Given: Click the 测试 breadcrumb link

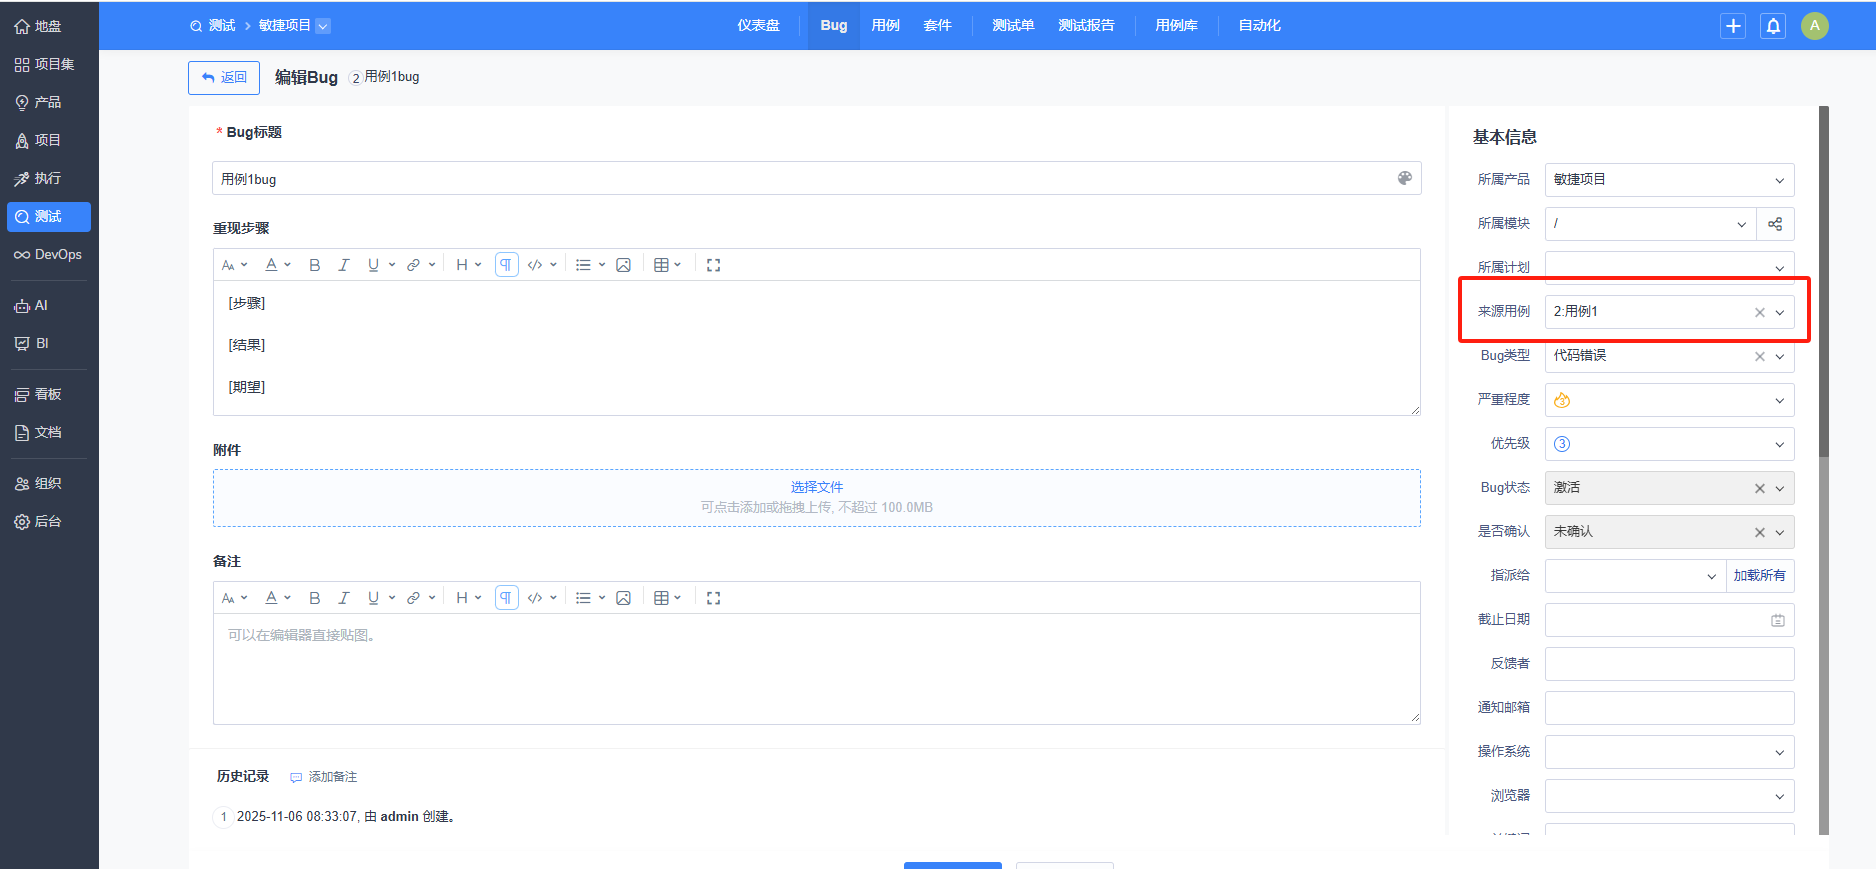Looking at the screenshot, I should tap(222, 26).
